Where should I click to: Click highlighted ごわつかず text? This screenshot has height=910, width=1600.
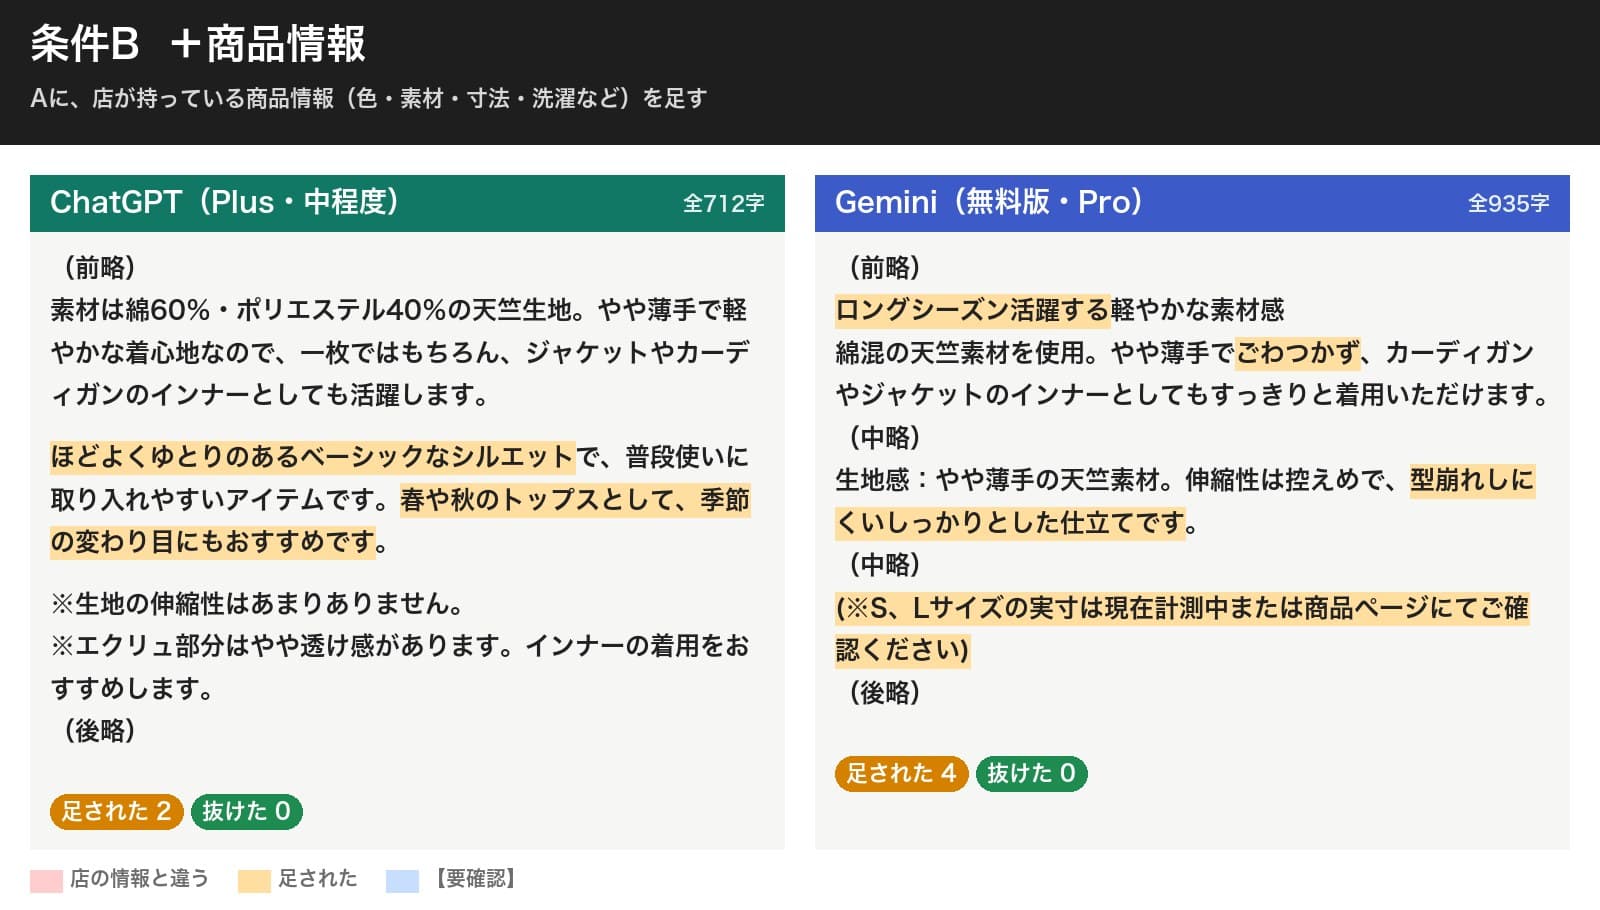tap(1298, 353)
